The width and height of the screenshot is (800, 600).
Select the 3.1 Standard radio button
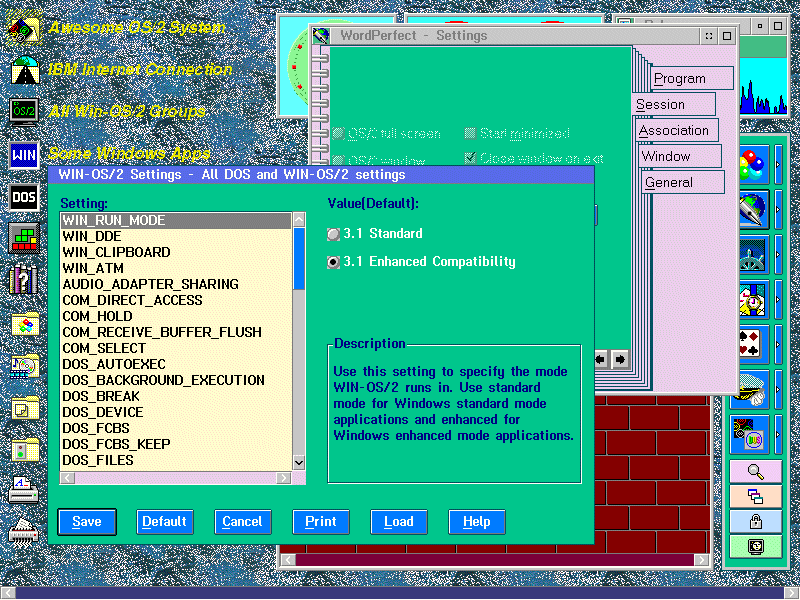click(333, 234)
